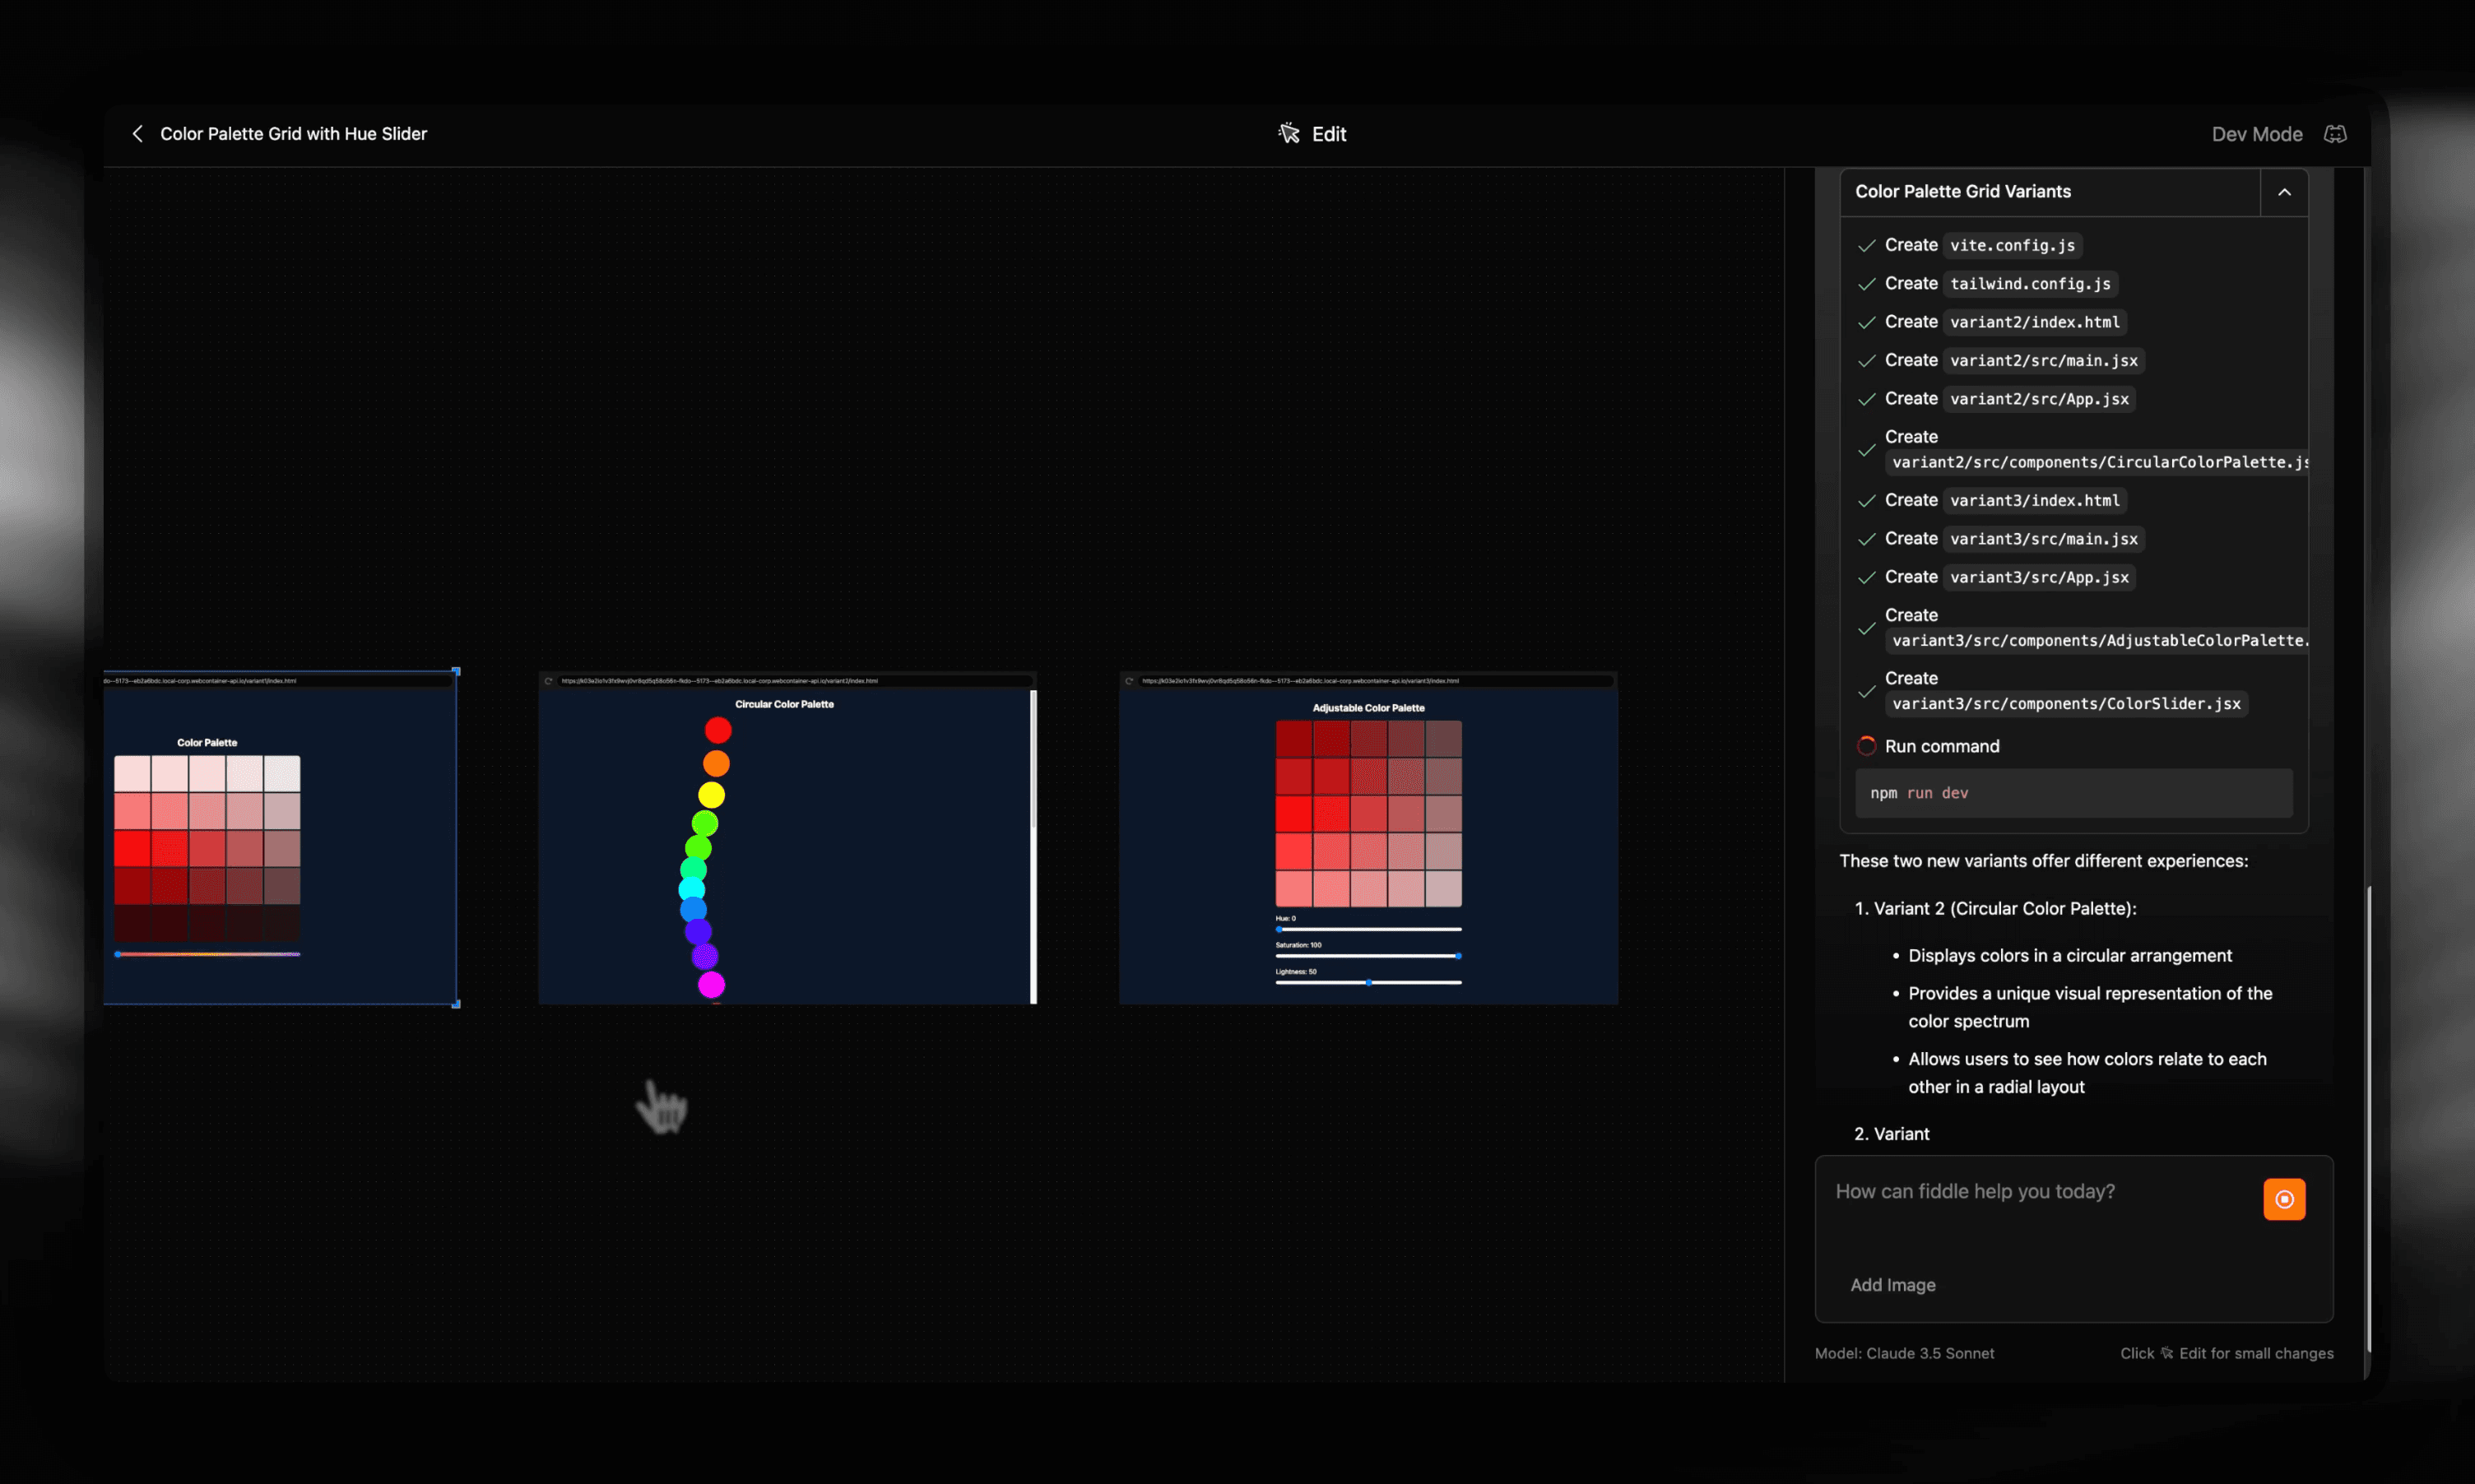Click the variant2/src/main.jsx file chip

2043,360
